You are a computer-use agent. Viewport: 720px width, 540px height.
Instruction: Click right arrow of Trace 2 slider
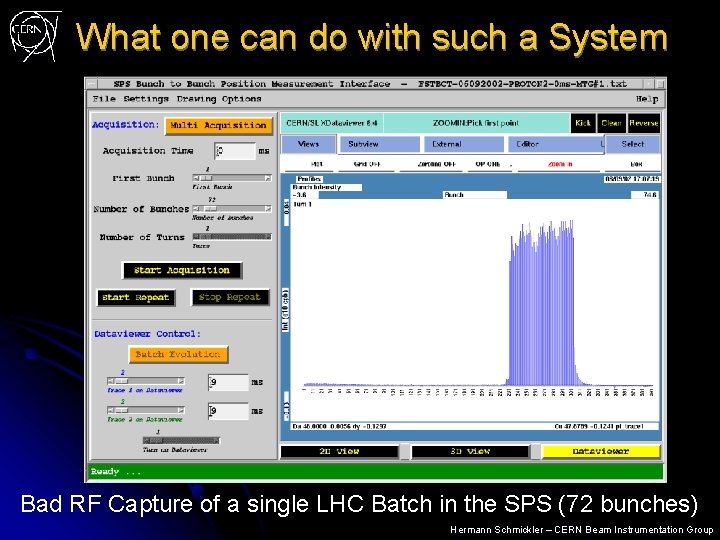click(x=181, y=410)
